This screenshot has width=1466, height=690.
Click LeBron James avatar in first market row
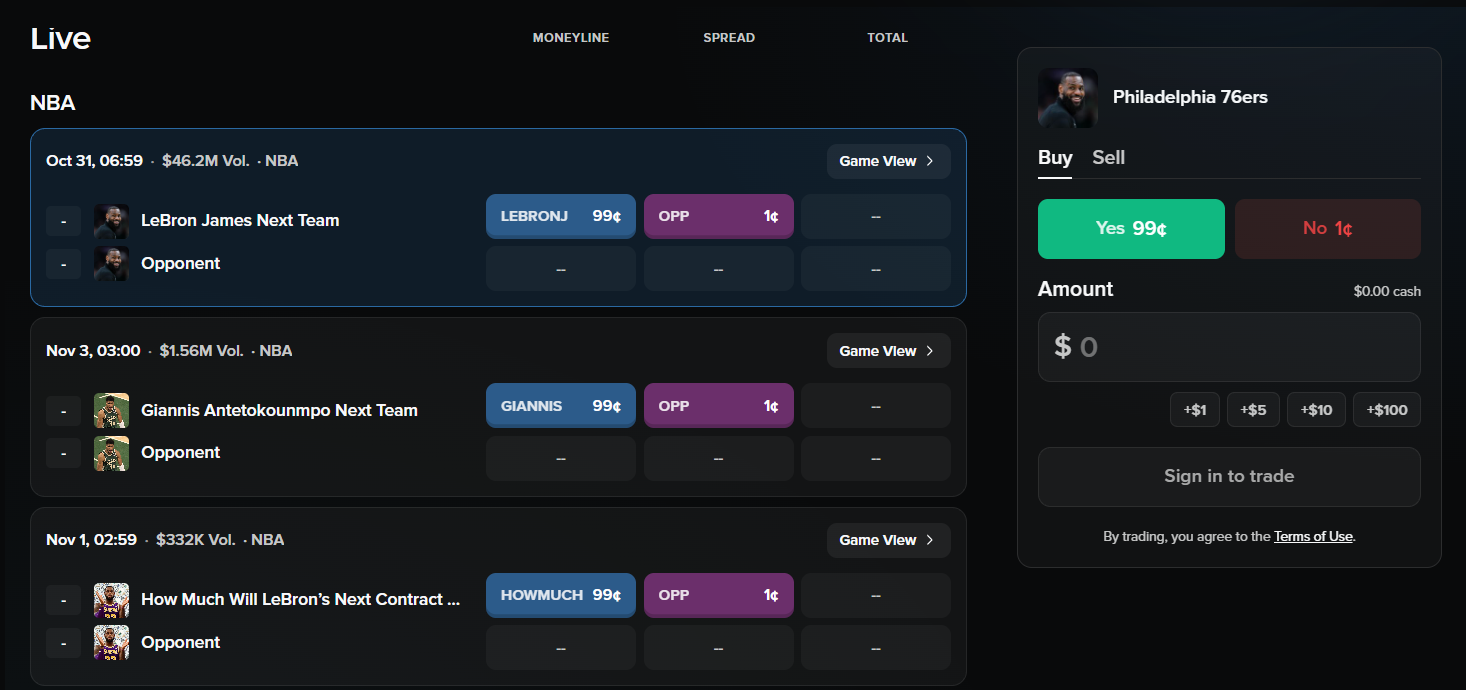click(111, 221)
